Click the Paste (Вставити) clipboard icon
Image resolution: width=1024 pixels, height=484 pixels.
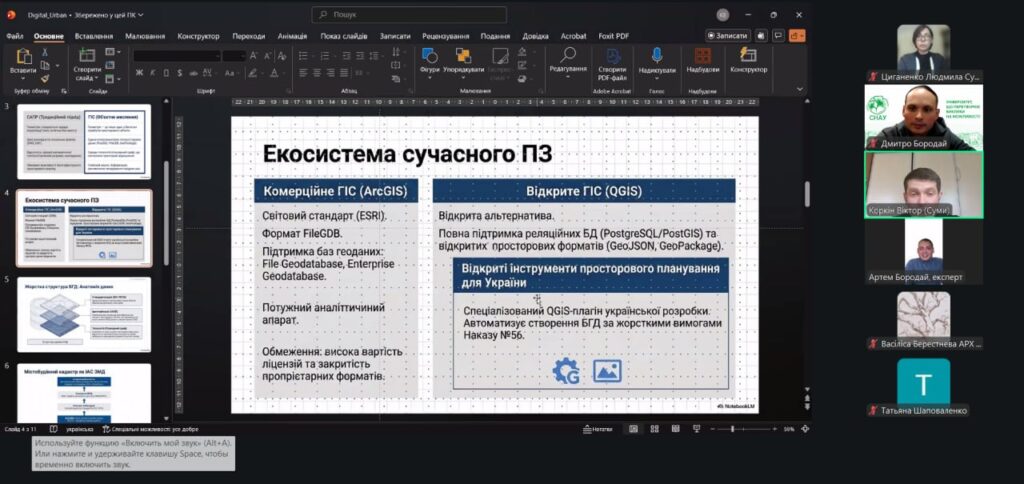click(22, 56)
